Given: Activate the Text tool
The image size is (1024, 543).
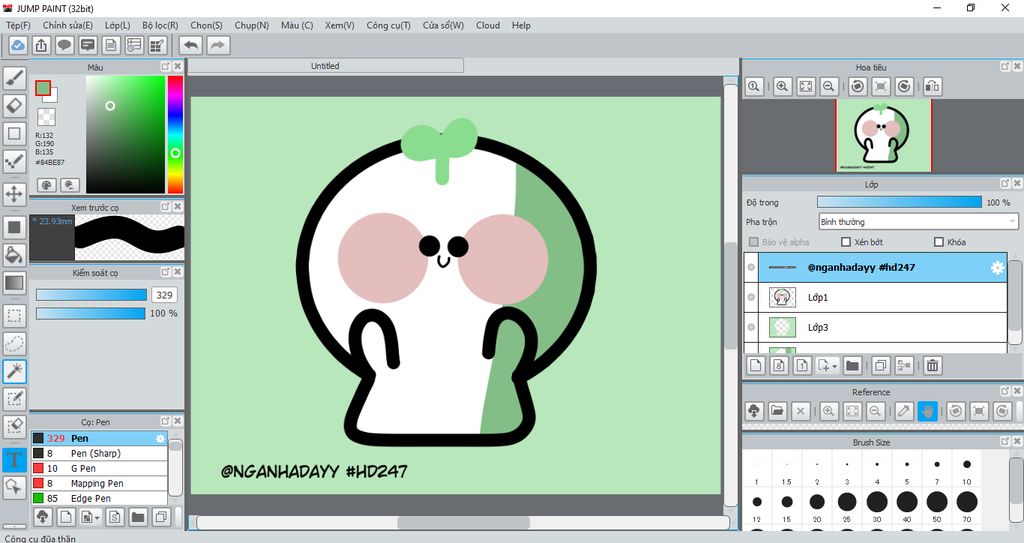Looking at the screenshot, I should click(x=15, y=460).
